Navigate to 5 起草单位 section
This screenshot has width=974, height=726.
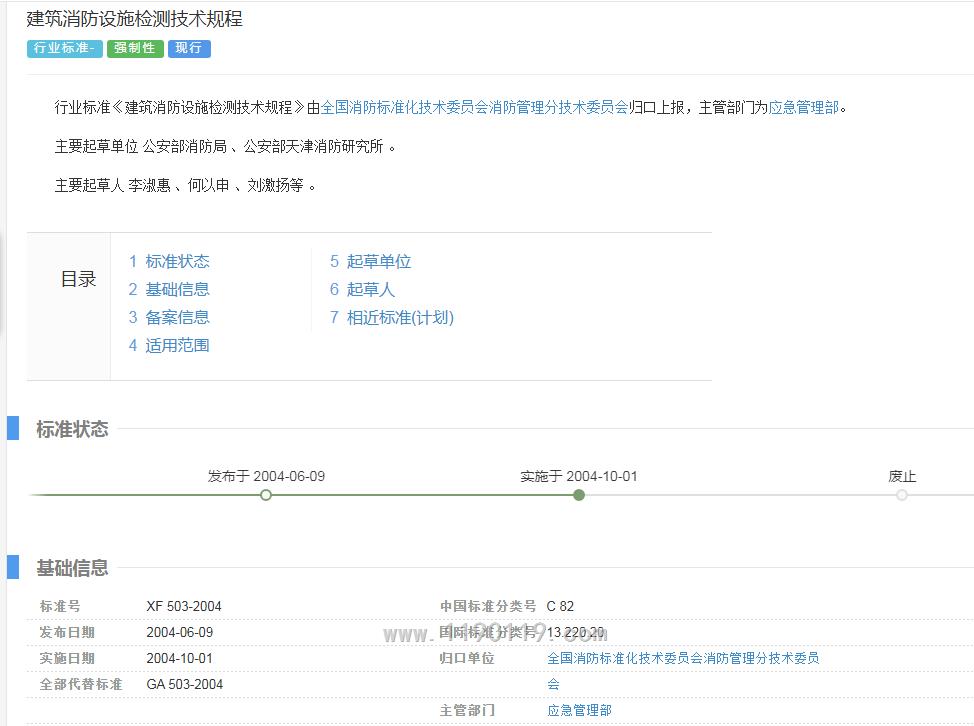point(371,262)
